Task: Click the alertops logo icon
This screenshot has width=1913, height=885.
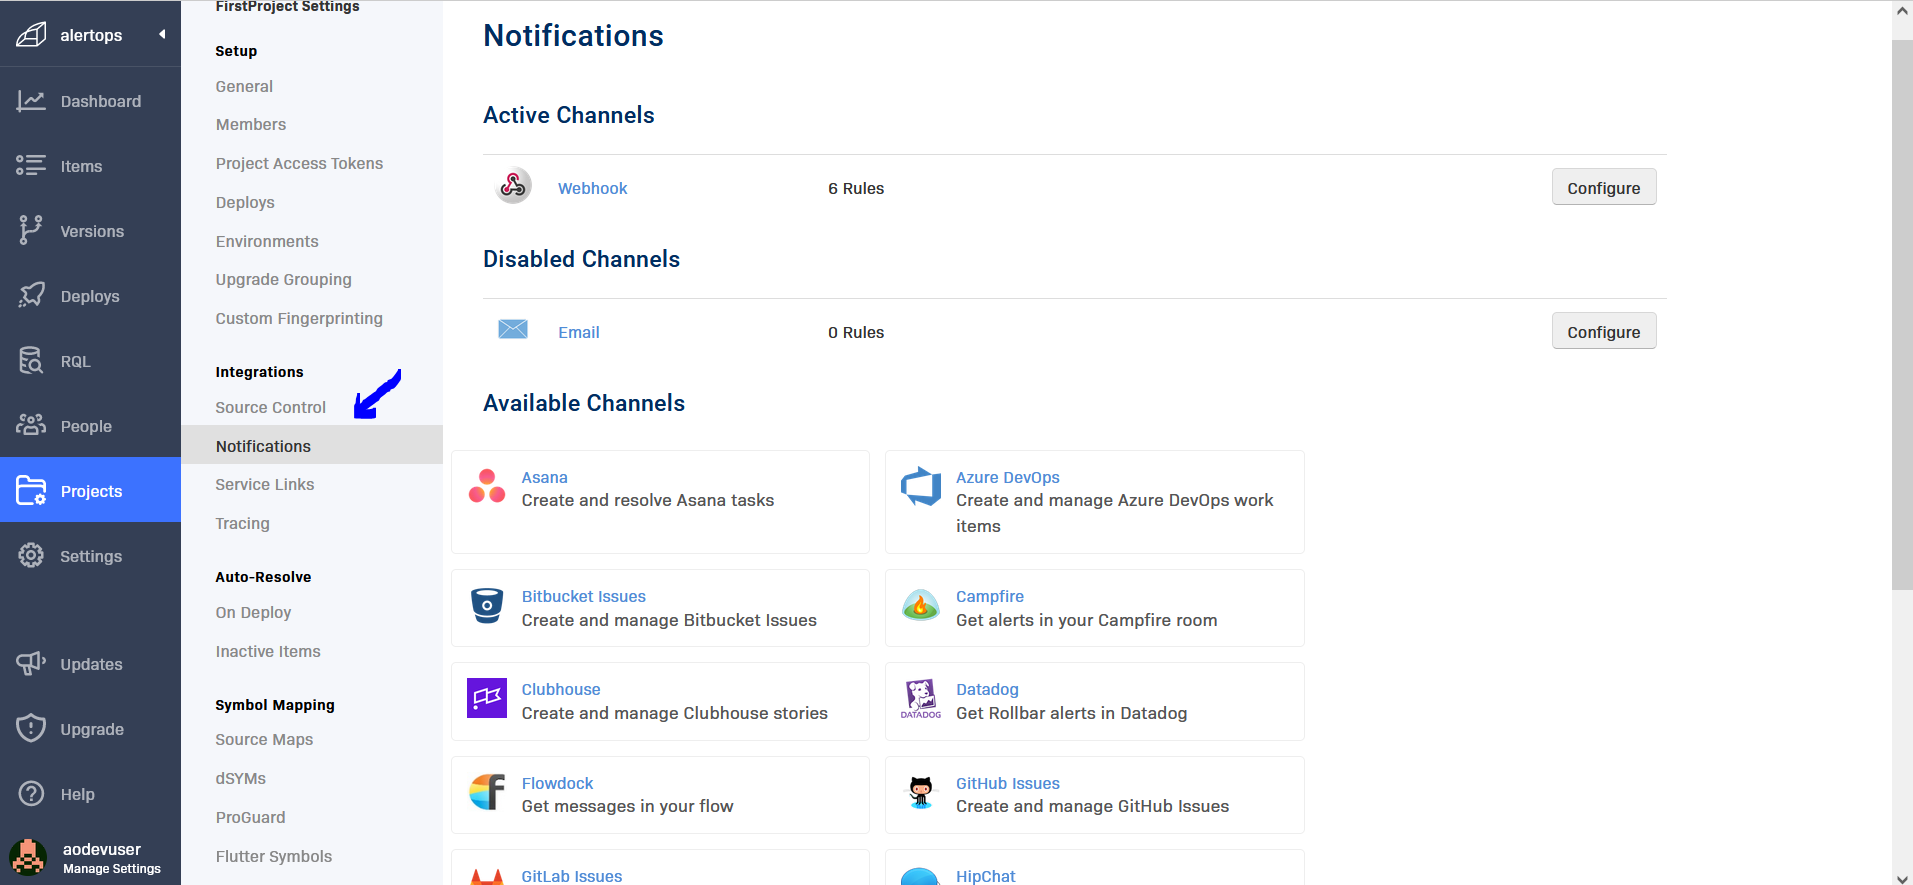Action: click(31, 35)
